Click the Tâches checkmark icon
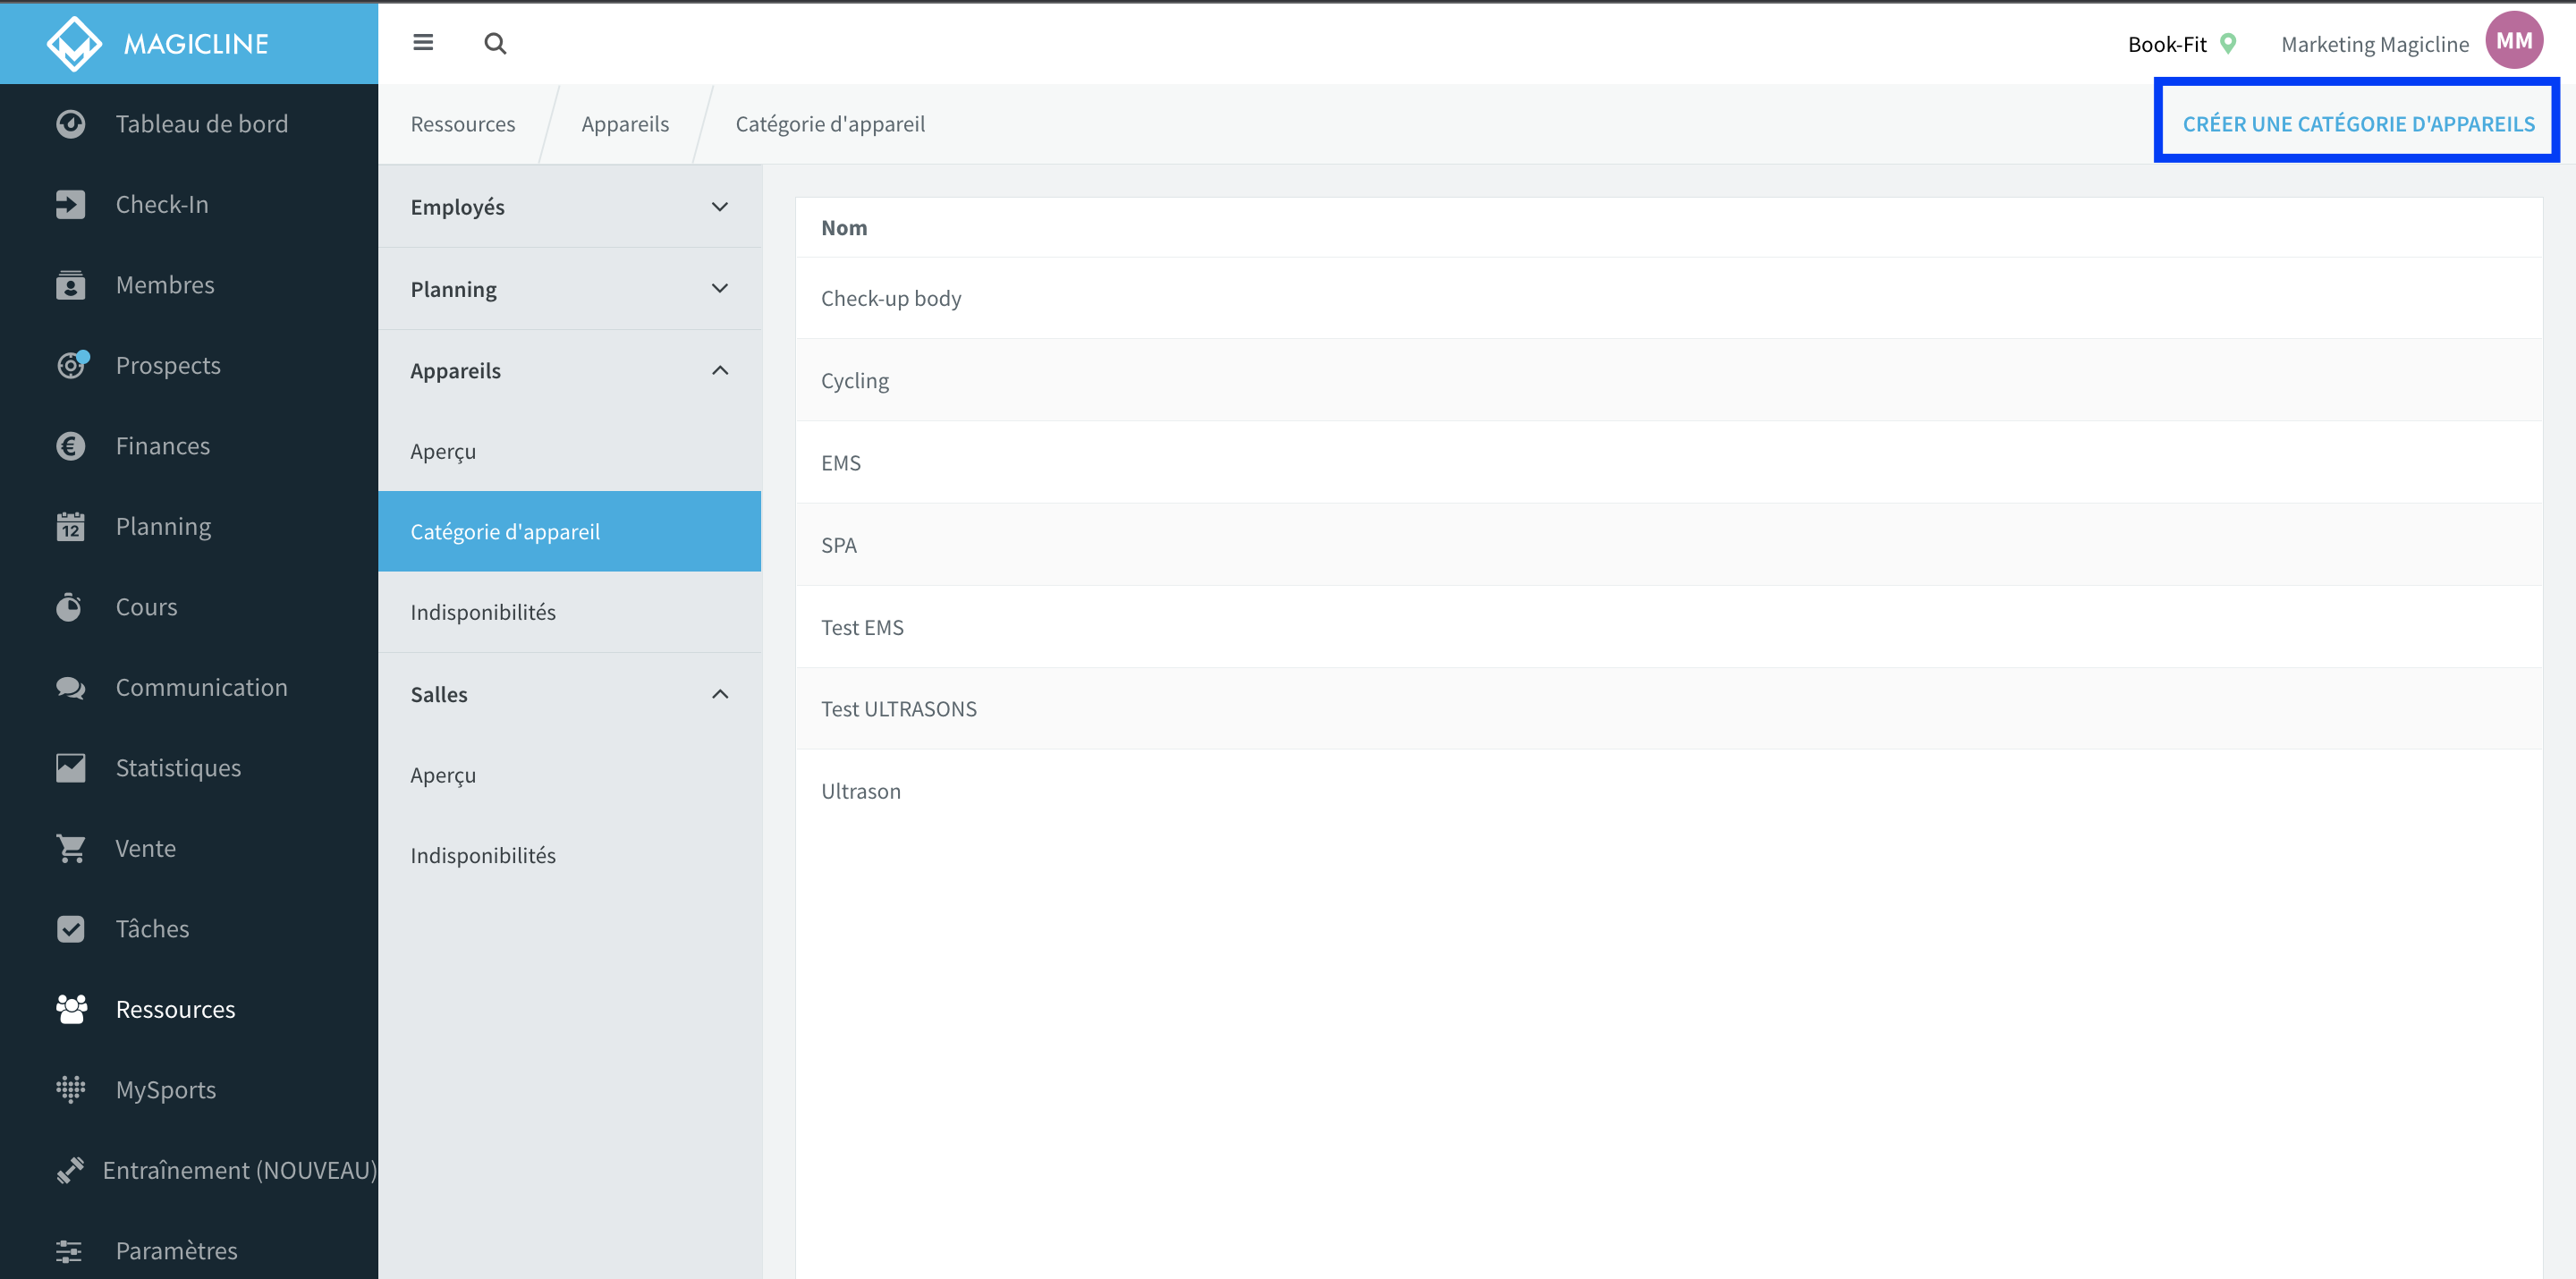 70,929
